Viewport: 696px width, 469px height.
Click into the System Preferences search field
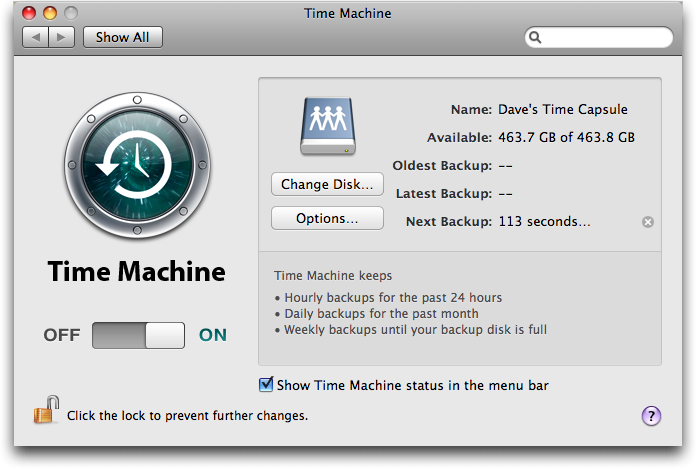point(599,37)
